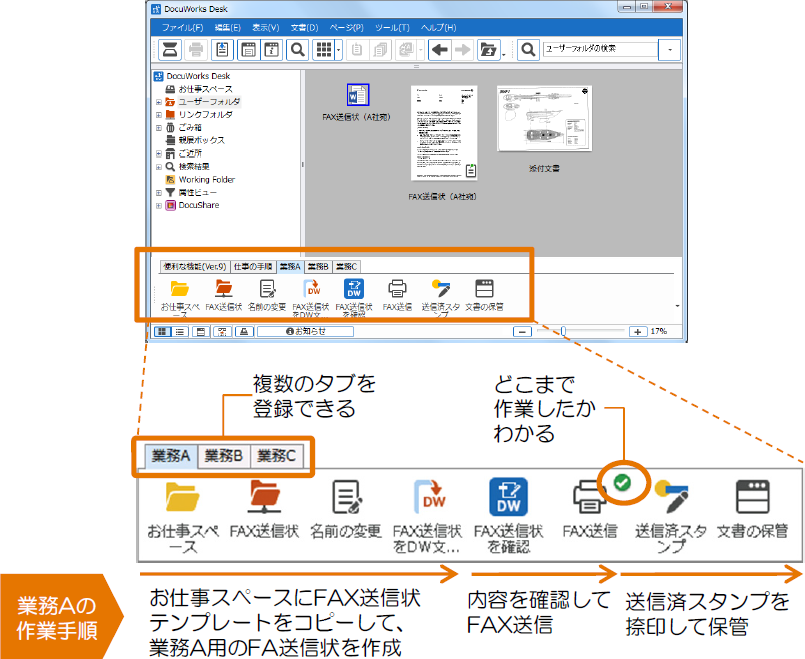
Task: Click the magnifier icon left of the grid view button
Action: tap(297, 50)
